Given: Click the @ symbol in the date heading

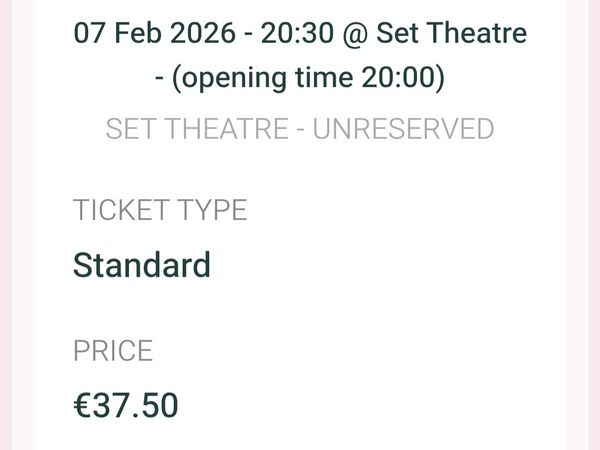Looking at the screenshot, I should pos(356,34).
